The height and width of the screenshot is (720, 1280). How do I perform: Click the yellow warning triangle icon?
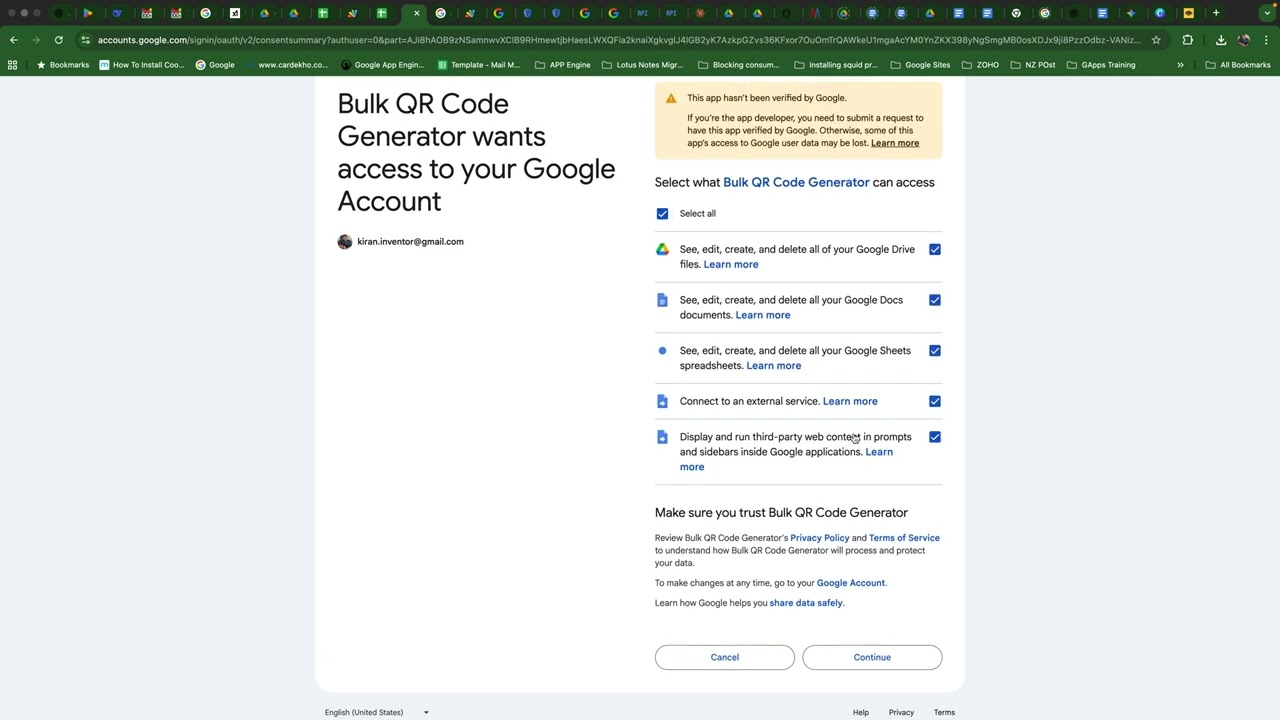coord(671,98)
